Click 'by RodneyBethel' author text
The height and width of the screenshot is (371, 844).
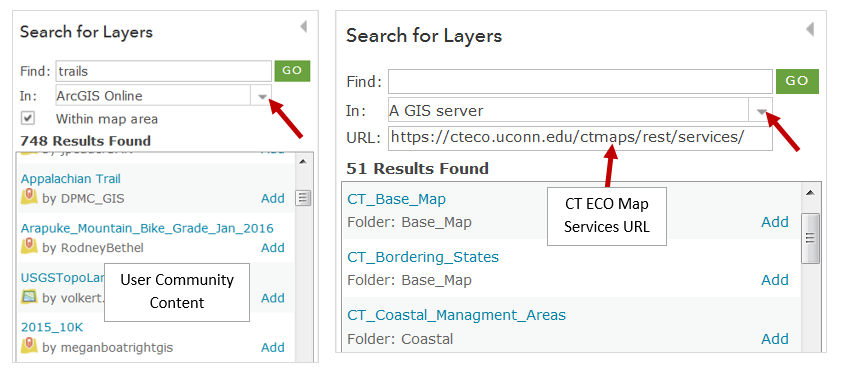[93, 248]
